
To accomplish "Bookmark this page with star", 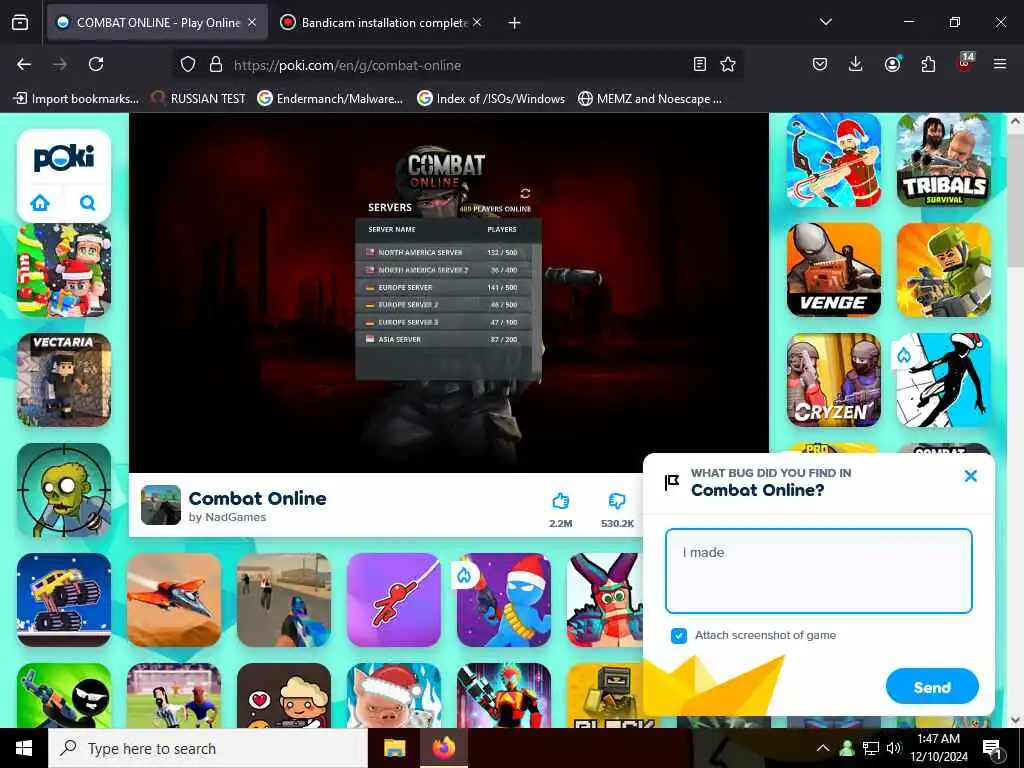I will pos(728,64).
